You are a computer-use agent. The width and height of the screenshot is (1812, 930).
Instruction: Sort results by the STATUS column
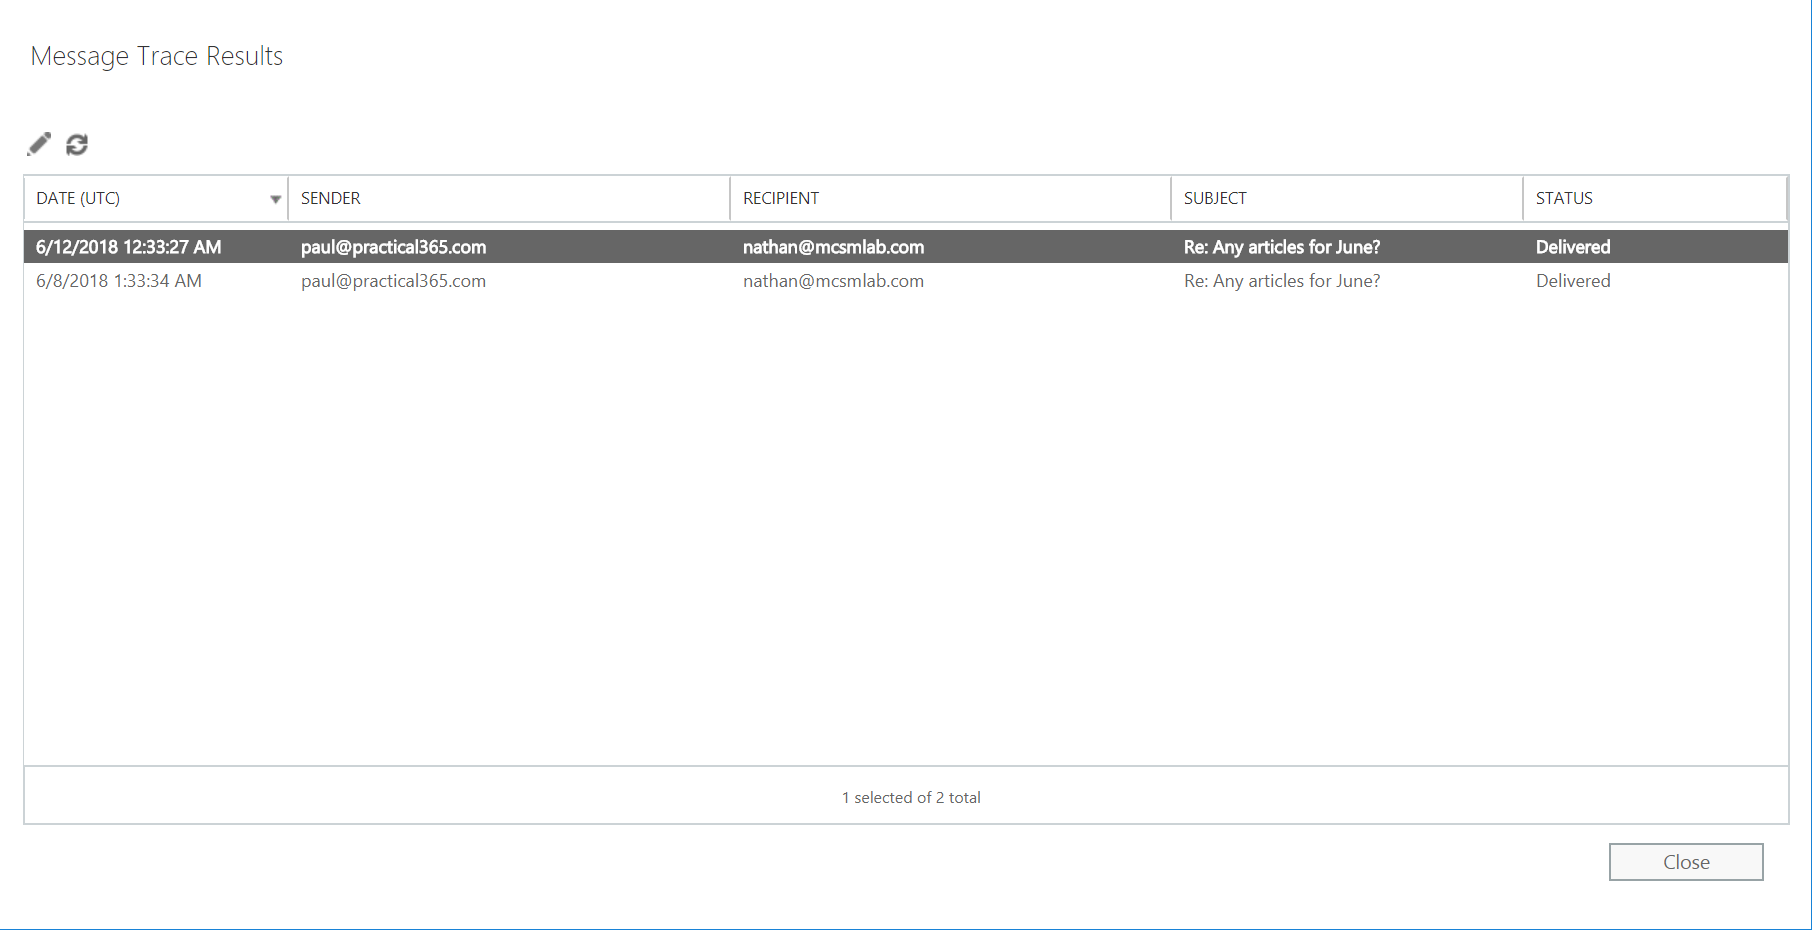(x=1564, y=198)
